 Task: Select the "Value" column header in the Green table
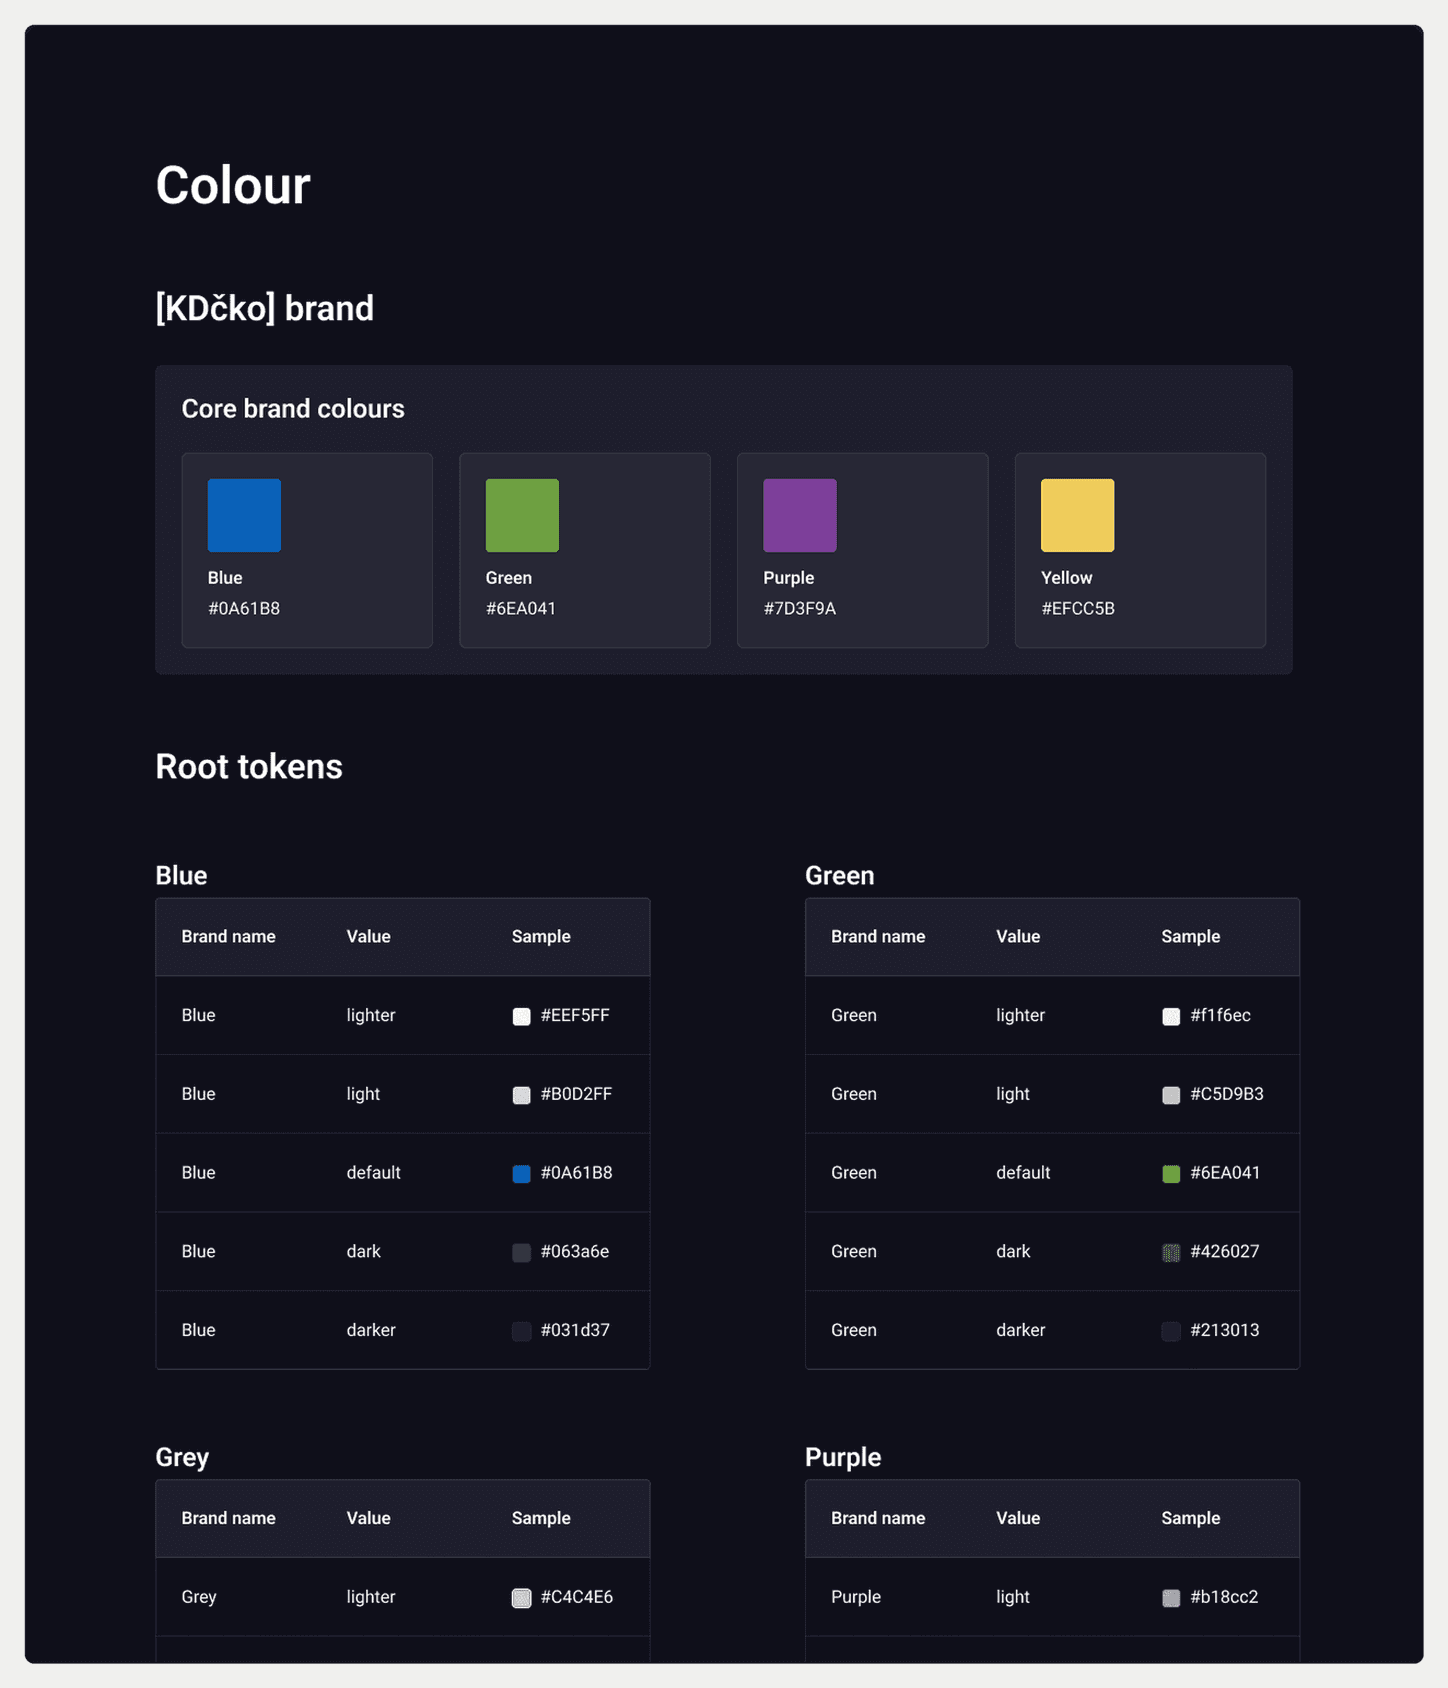tap(1018, 936)
